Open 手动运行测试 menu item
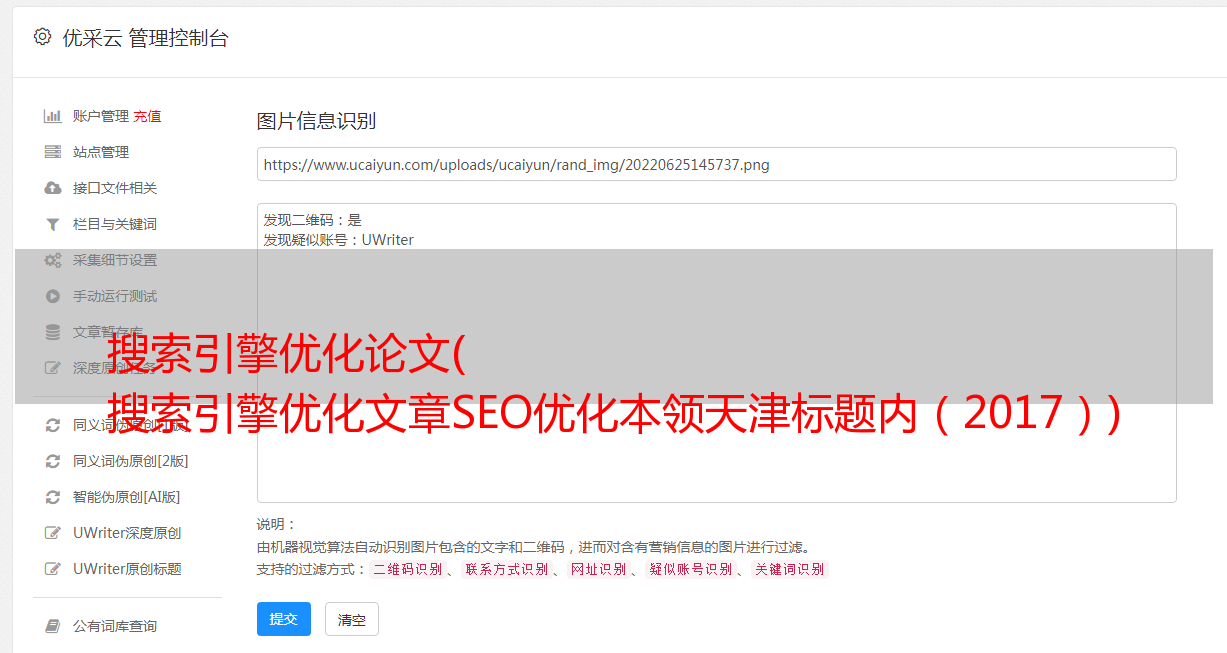The image size is (1227, 653). tap(115, 296)
